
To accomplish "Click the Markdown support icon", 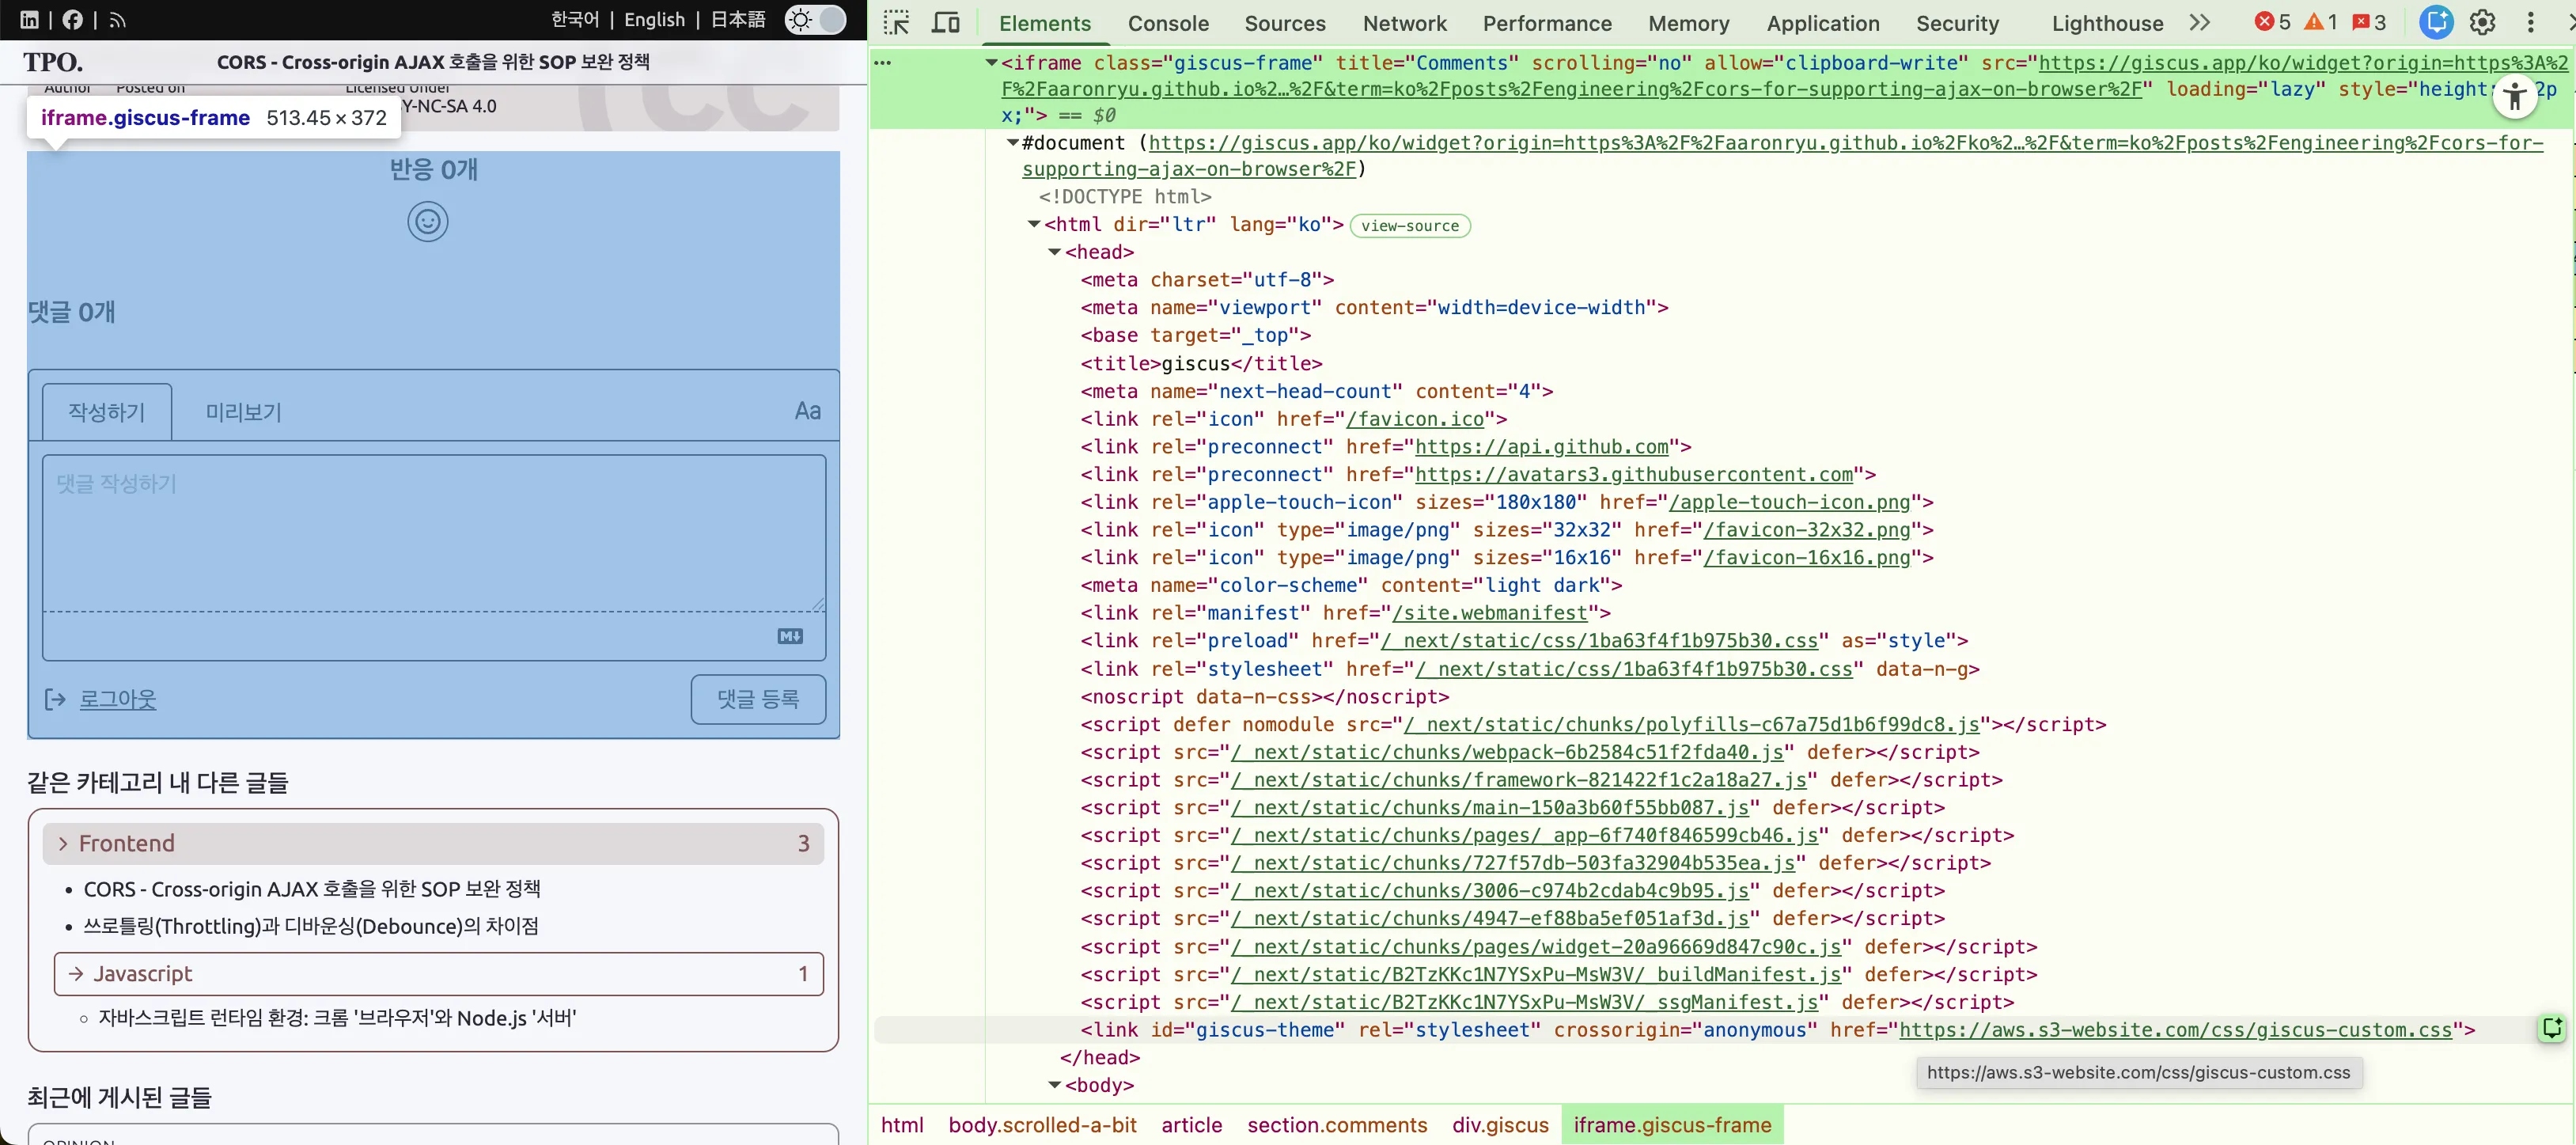I will click(790, 636).
